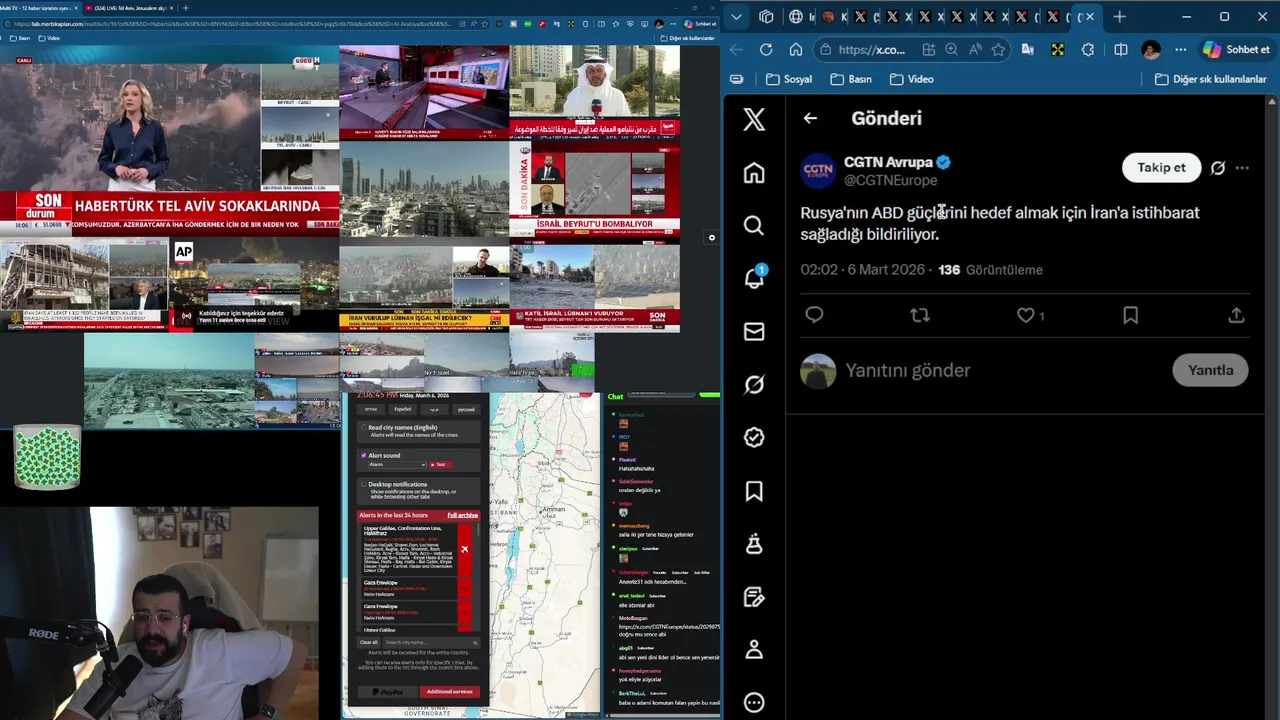Open Sosyal bookmarks folder

788,79
